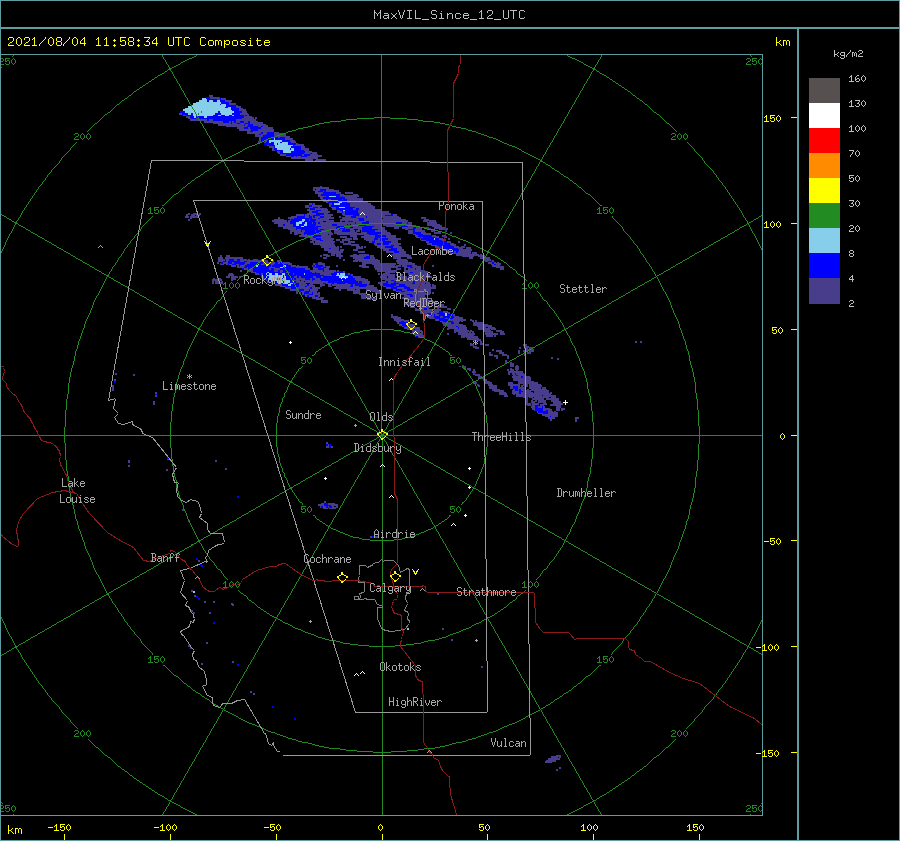This screenshot has height=841, width=900.
Task: Click the small purple echo south of Vulcan
Action: pyautogui.click(x=553, y=759)
